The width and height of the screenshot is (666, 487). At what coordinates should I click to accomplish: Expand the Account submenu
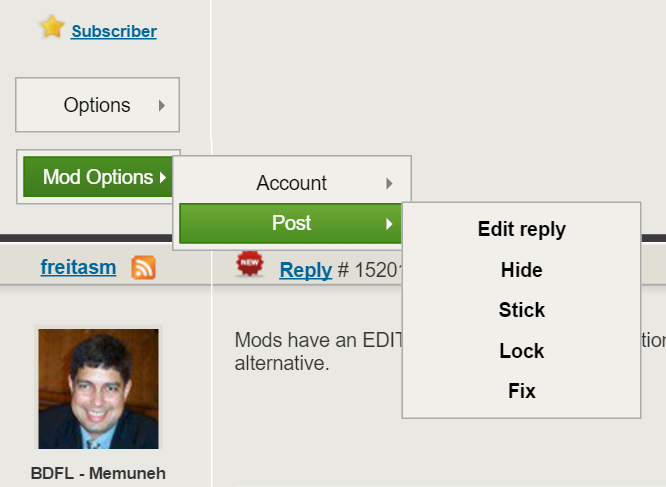tap(291, 183)
